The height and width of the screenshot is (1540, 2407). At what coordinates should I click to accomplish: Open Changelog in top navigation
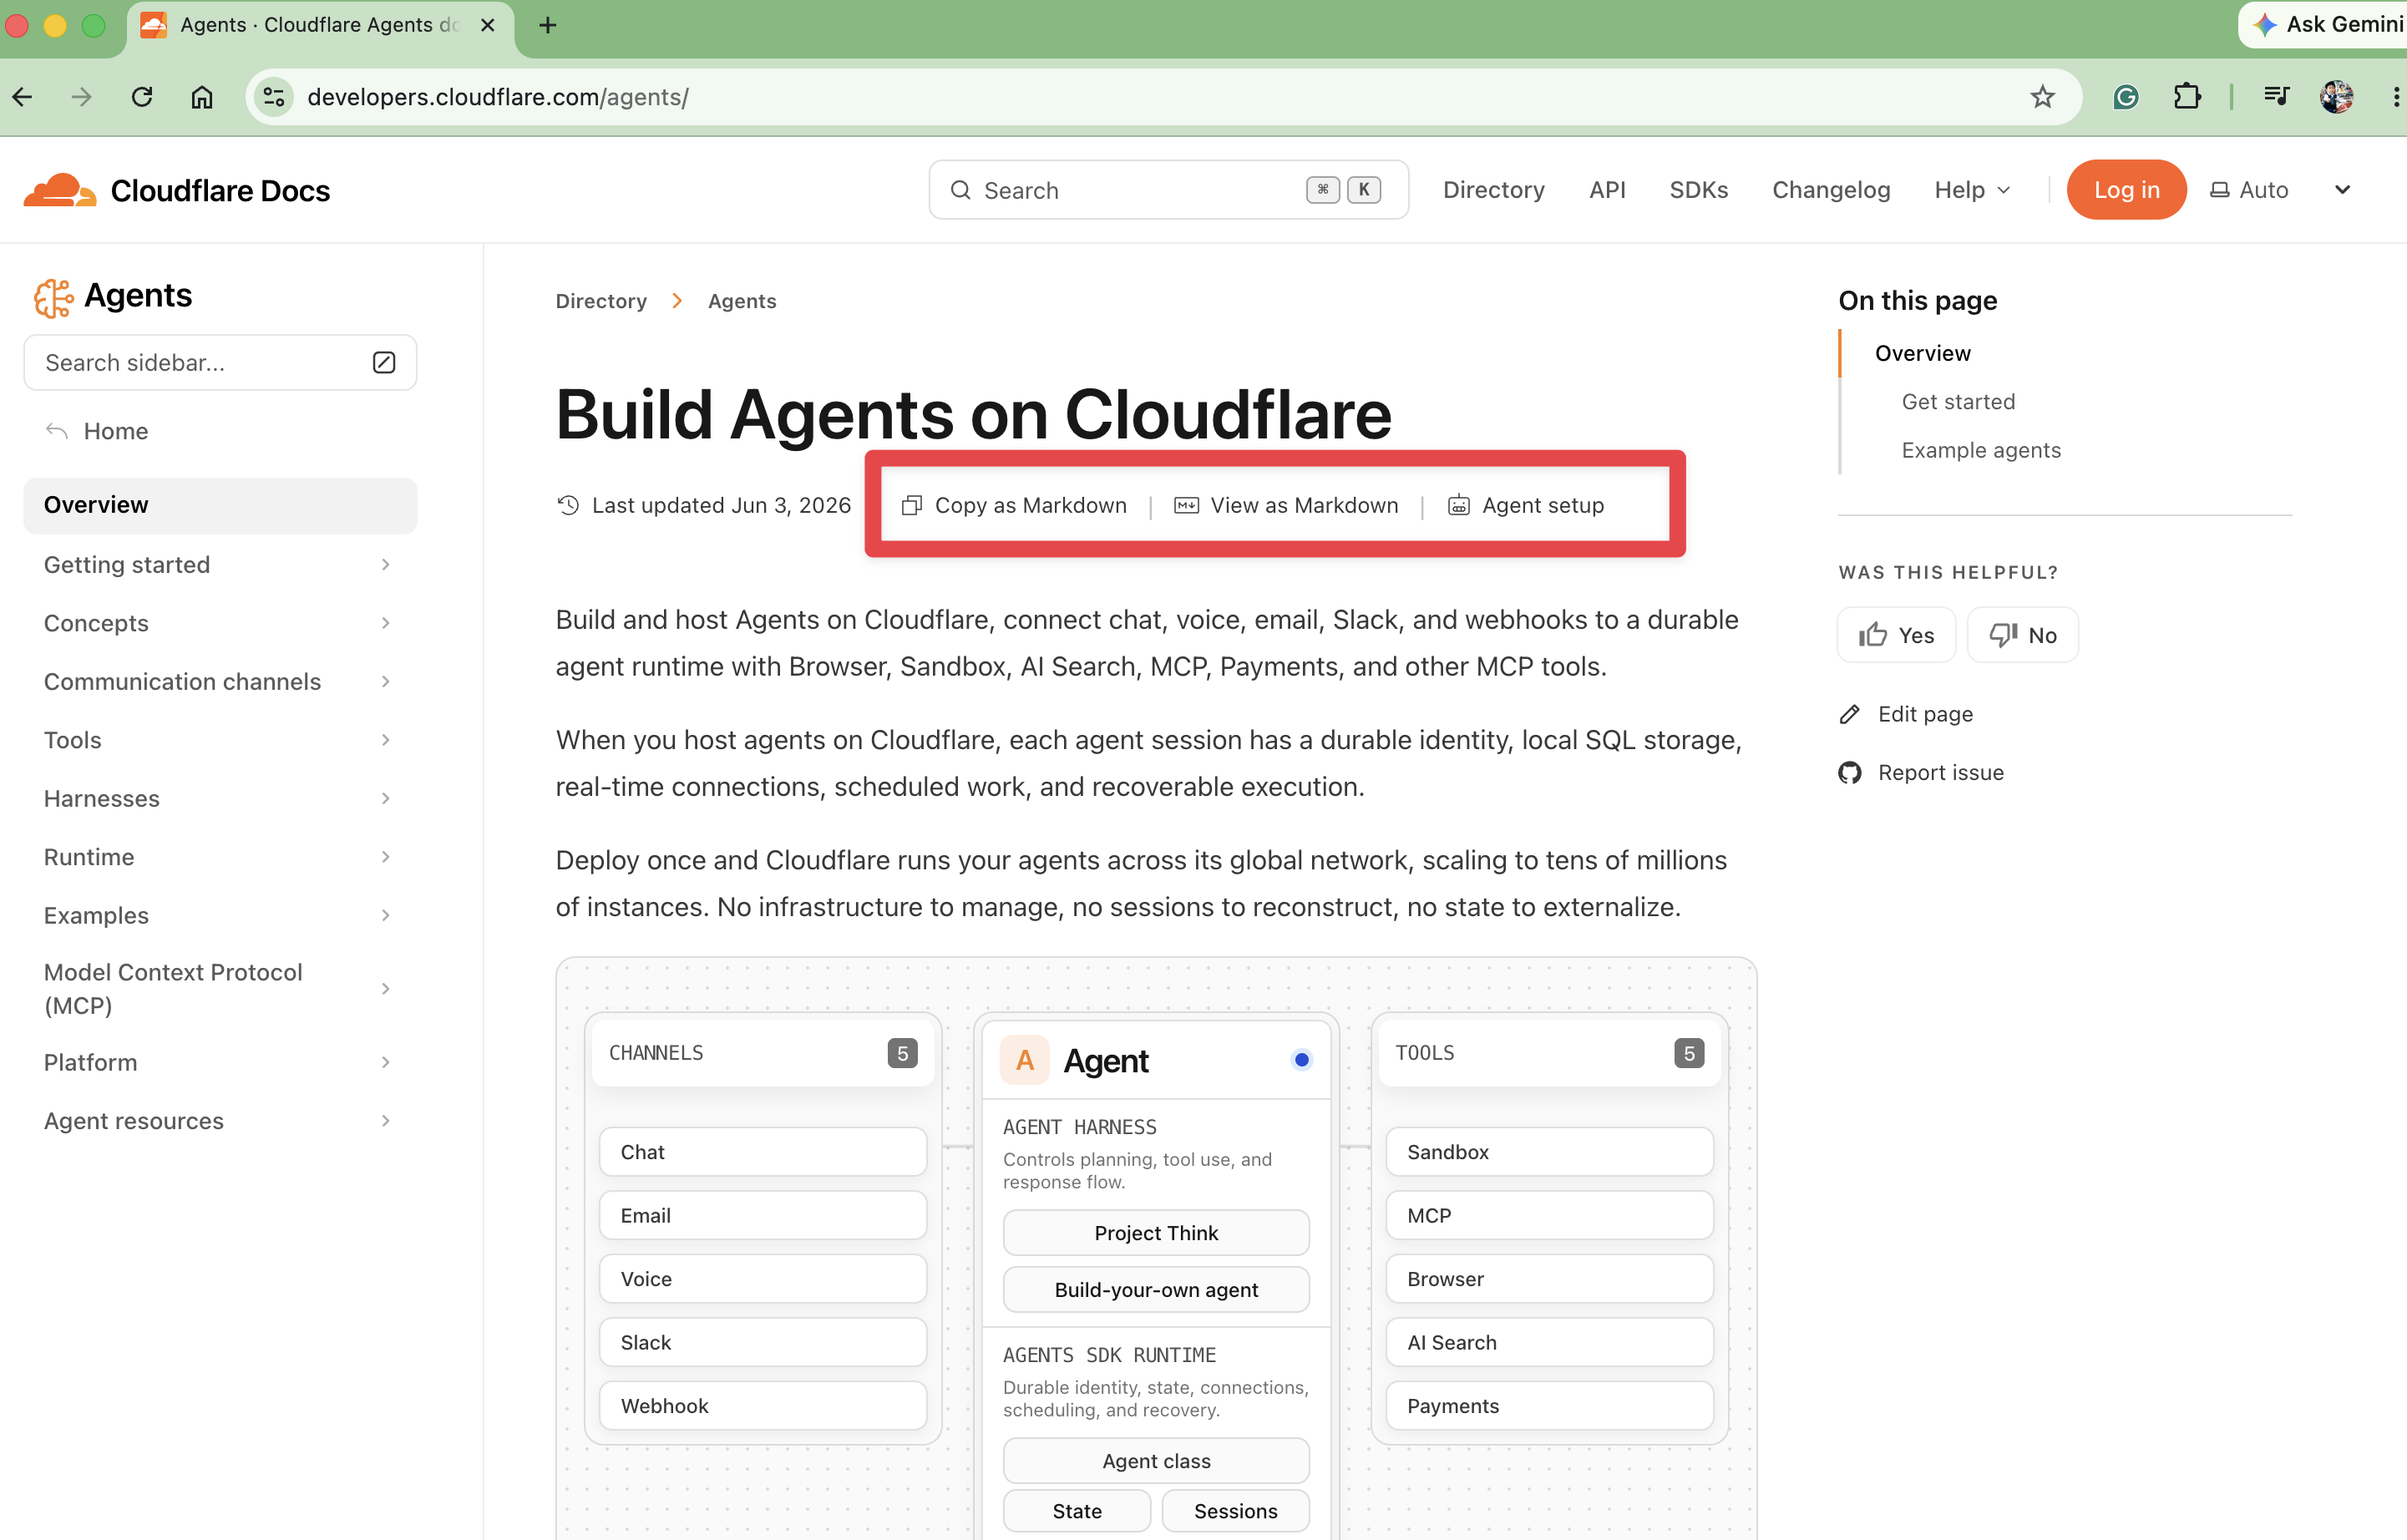click(x=1831, y=190)
